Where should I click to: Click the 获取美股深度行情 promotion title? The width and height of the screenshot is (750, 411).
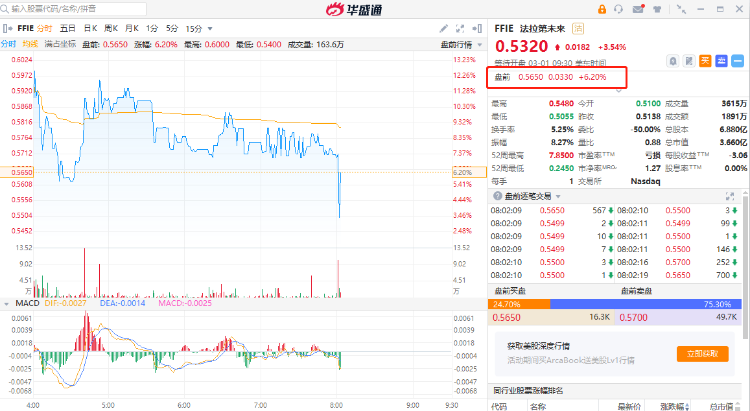tap(539, 346)
